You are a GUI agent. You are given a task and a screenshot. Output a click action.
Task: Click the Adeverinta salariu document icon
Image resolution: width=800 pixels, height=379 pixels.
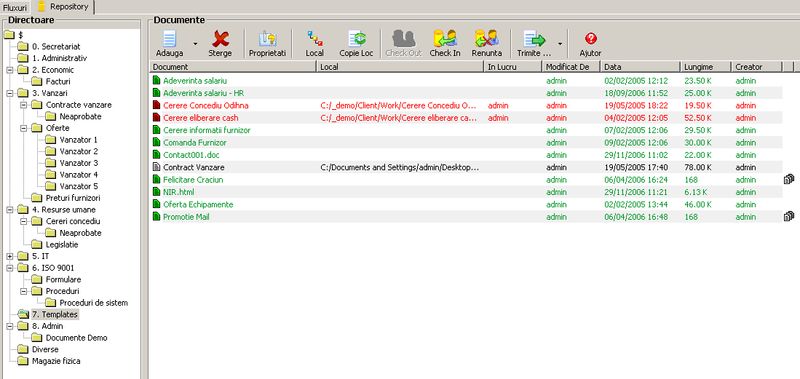pos(157,81)
